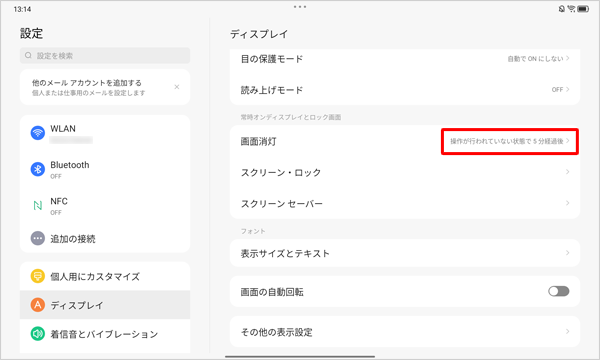Tap the NFC icon
This screenshot has height=360, width=600.
(38, 205)
